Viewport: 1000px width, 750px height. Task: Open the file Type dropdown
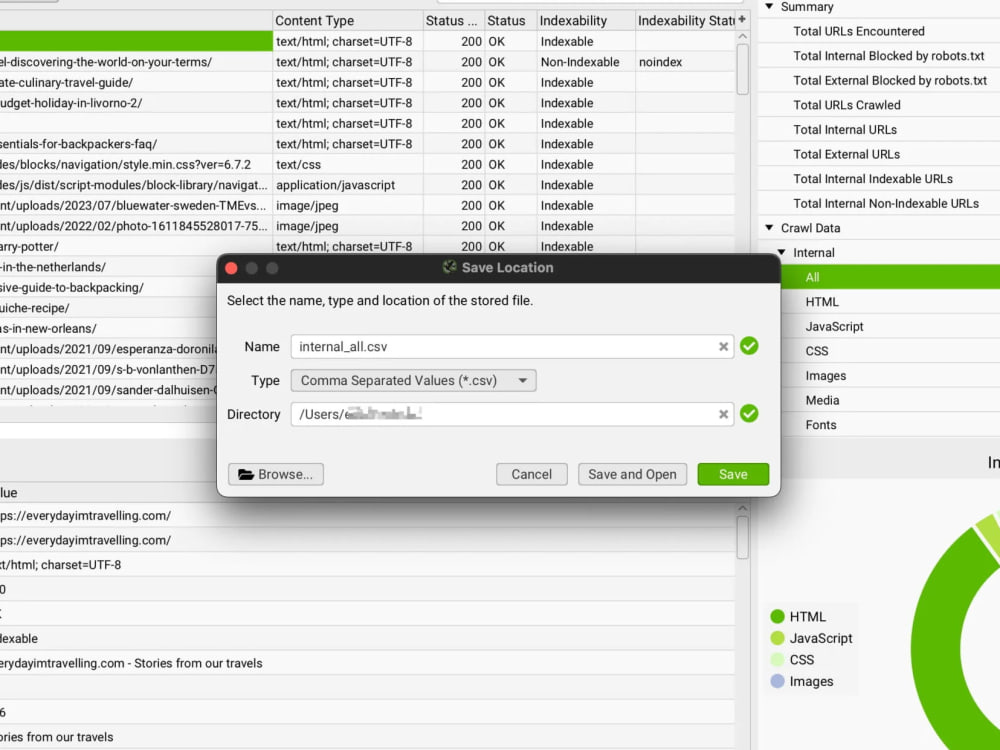(x=413, y=381)
